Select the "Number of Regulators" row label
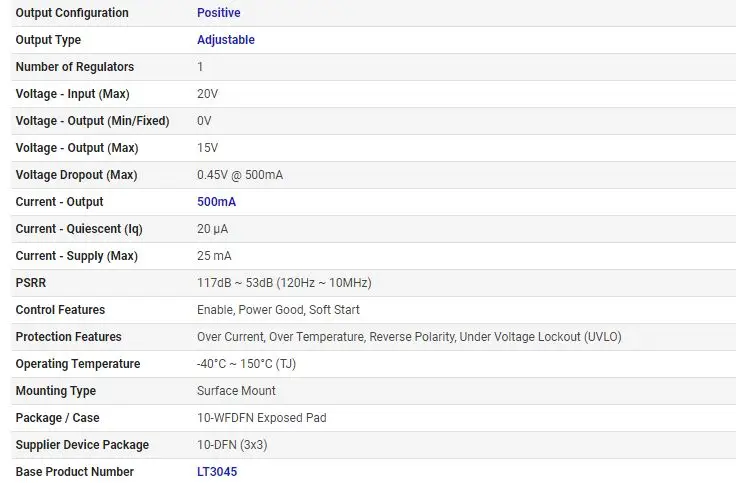The width and height of the screenshot is (736, 483). 75,67
